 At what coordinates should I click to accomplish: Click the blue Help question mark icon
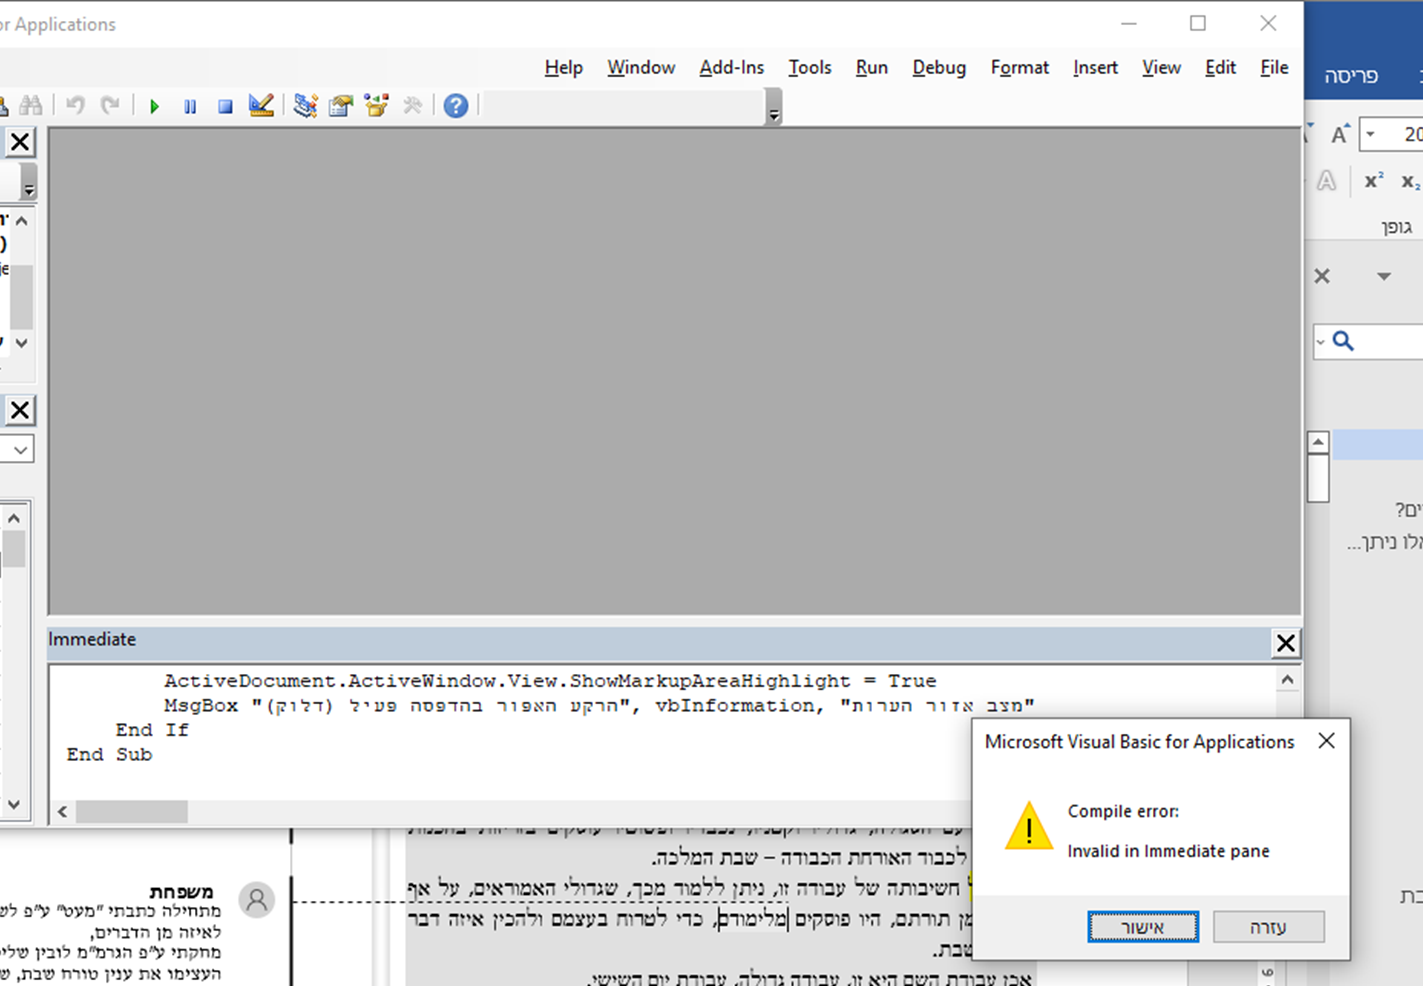(x=455, y=106)
